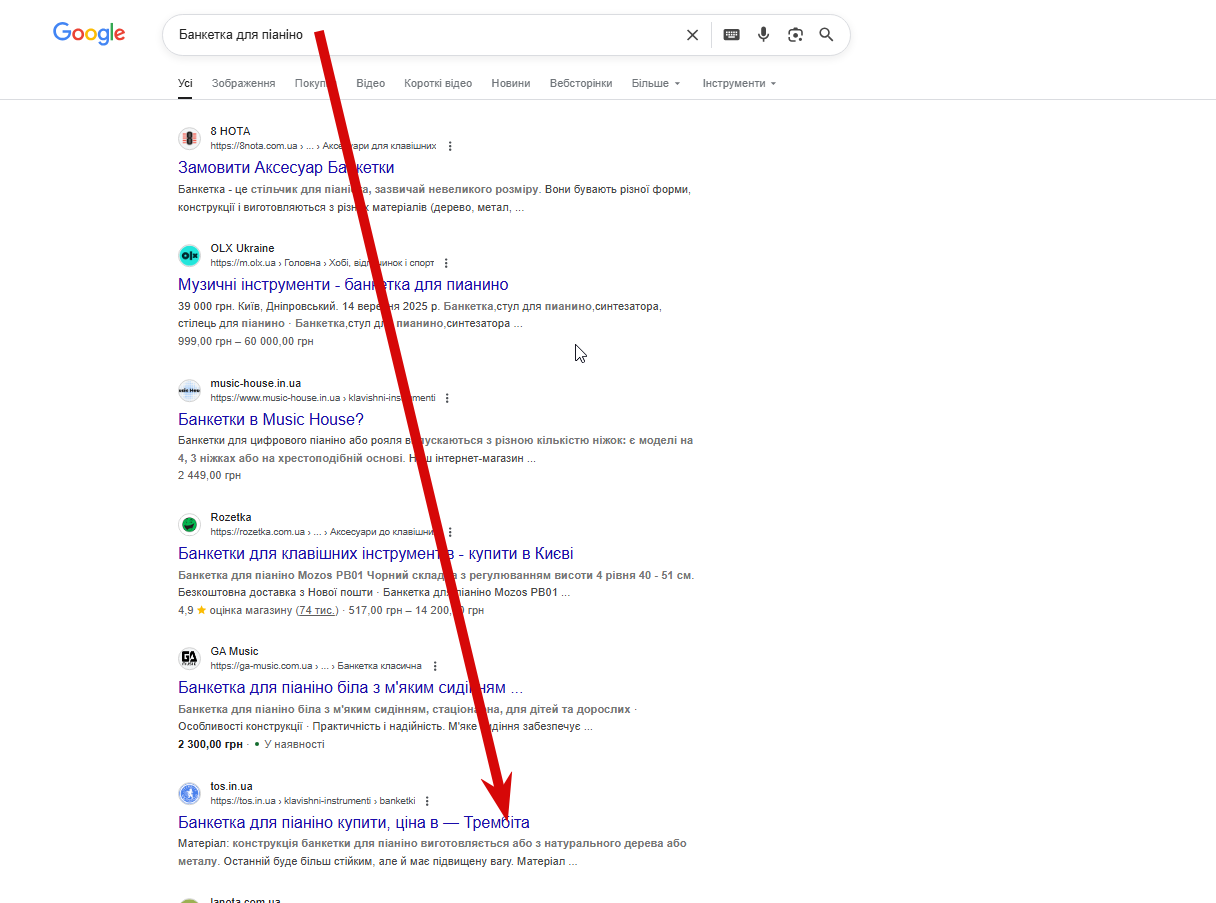Open more options for OLX Ukraine result
The image size is (1216, 903).
tap(446, 263)
